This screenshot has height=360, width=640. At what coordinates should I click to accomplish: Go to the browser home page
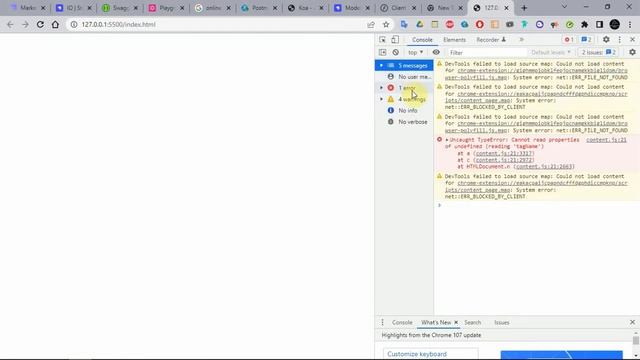[55, 24]
